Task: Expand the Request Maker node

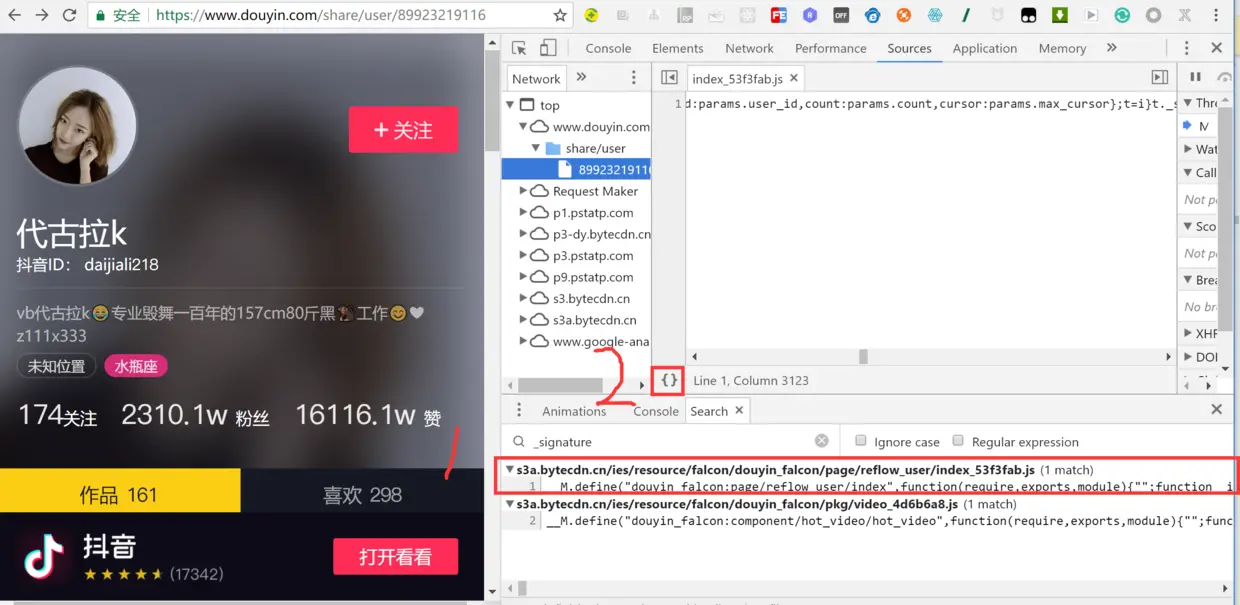Action: [x=523, y=191]
